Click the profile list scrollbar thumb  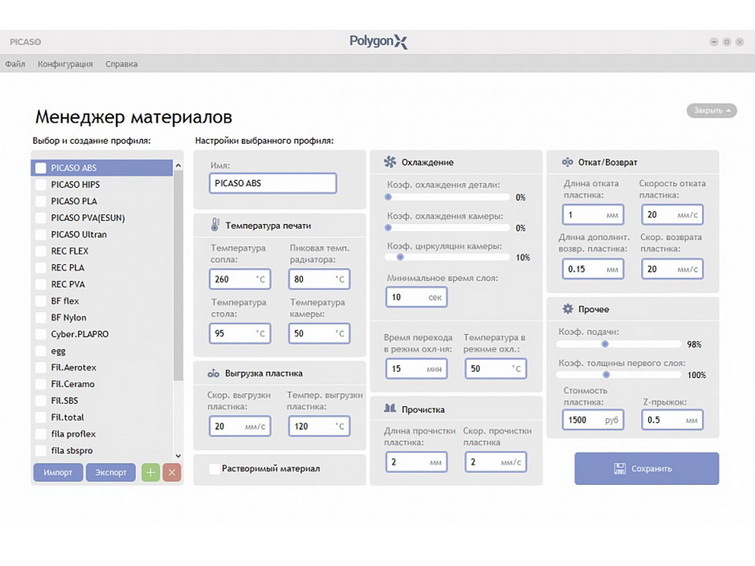tap(178, 276)
